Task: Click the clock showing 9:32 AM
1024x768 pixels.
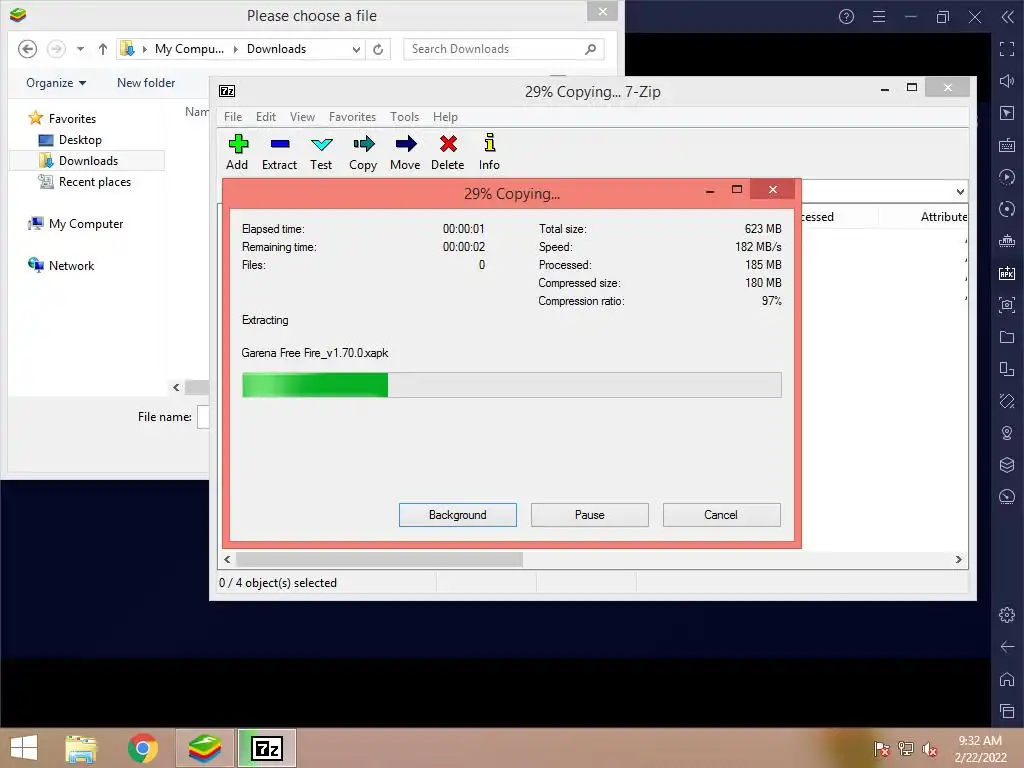Action: [980, 741]
